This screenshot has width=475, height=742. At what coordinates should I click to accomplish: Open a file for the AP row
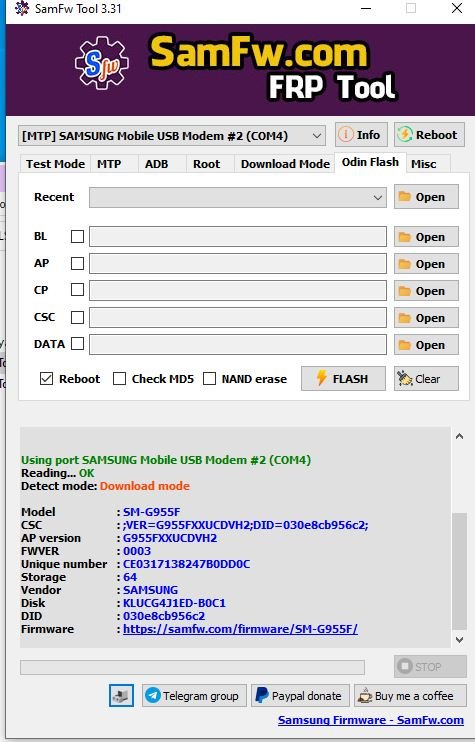pos(426,264)
